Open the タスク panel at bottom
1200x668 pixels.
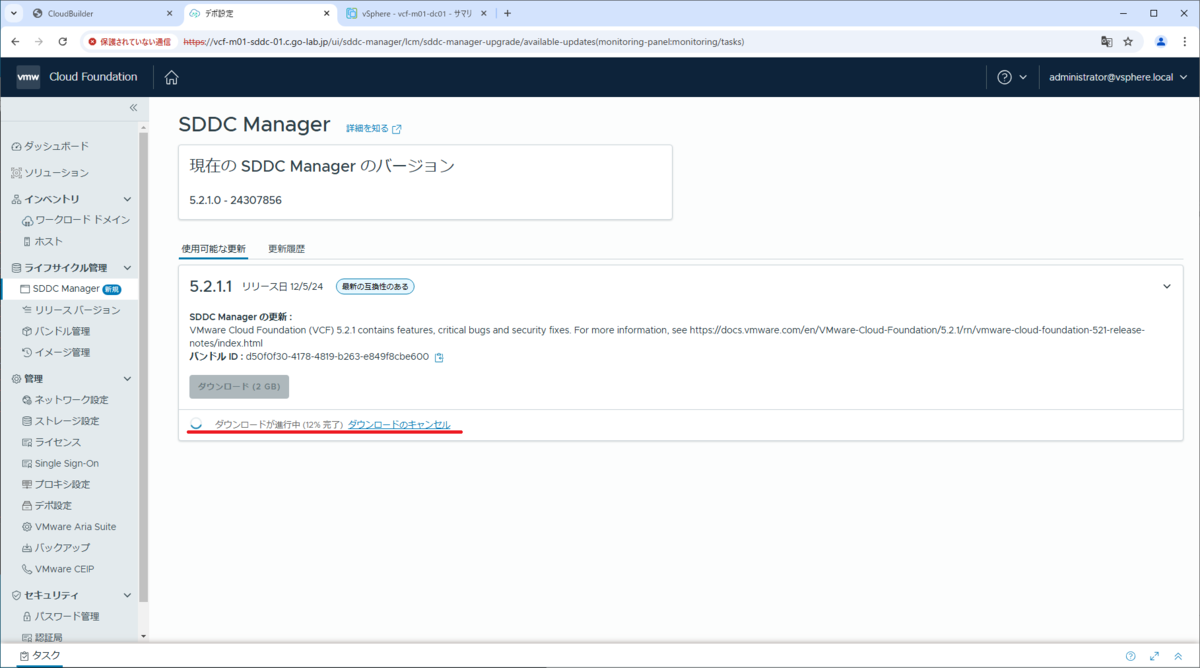click(x=40, y=656)
